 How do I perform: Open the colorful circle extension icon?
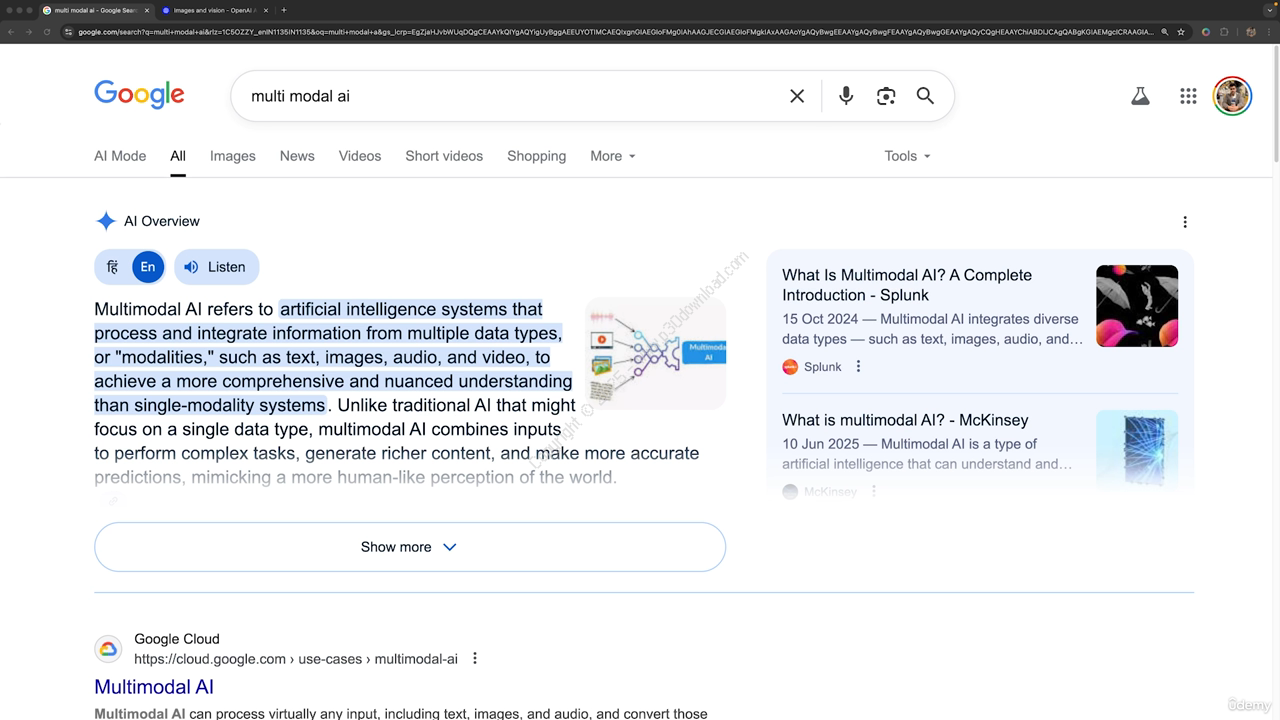(1206, 32)
